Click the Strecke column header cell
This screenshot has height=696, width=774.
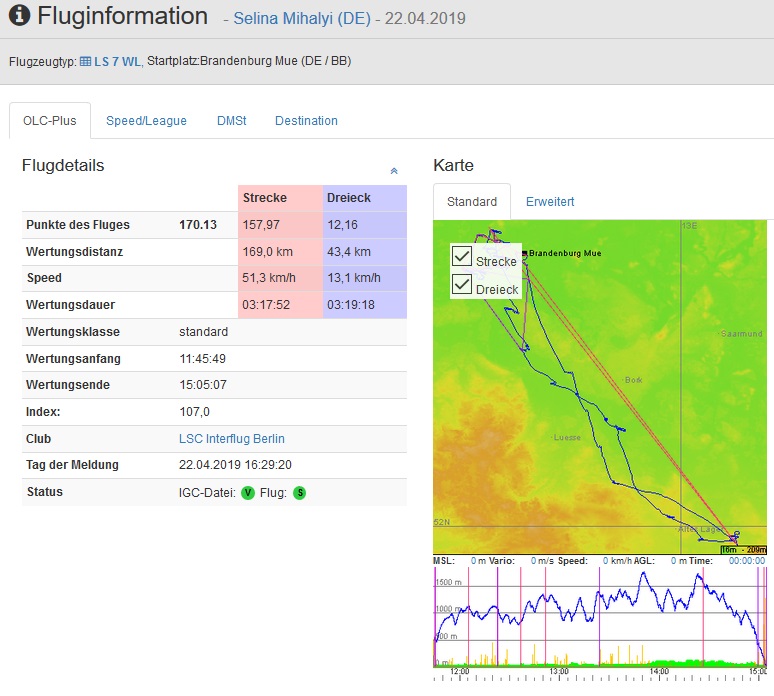coord(280,198)
